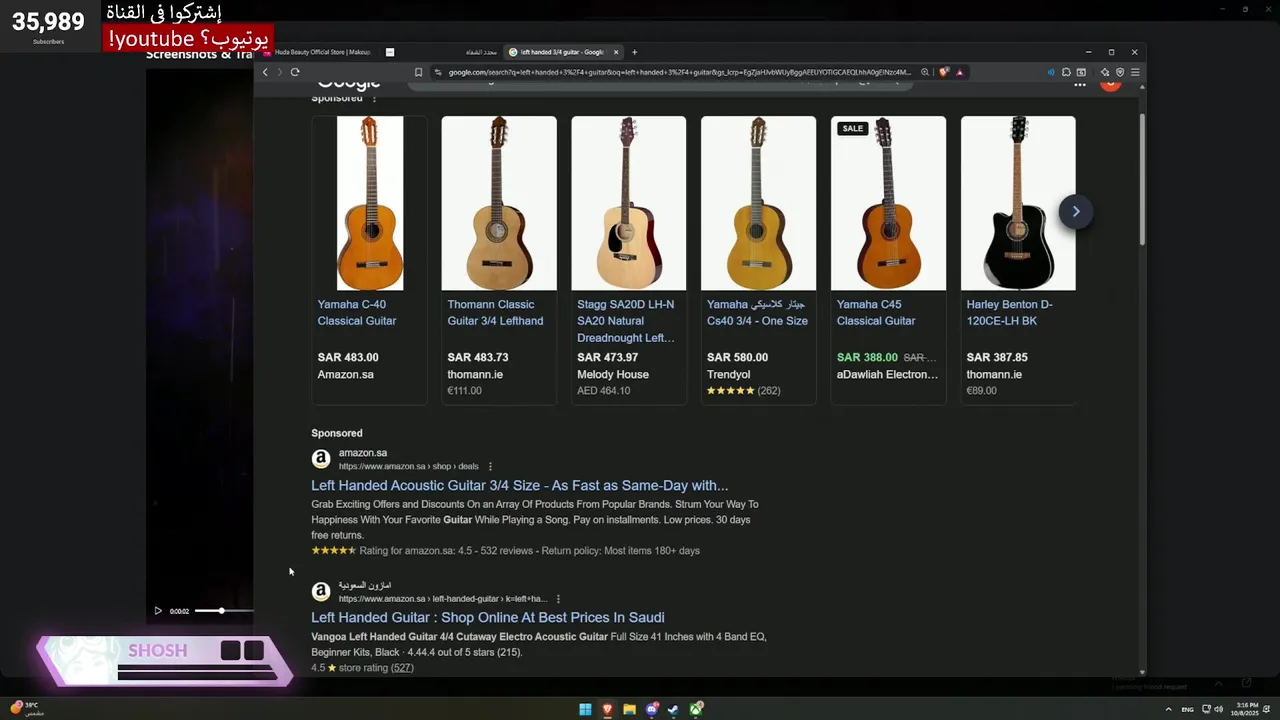Screen dimensions: 1280x720
Task: Open the Google apps grid
Action: pyautogui.click(x=1080, y=85)
